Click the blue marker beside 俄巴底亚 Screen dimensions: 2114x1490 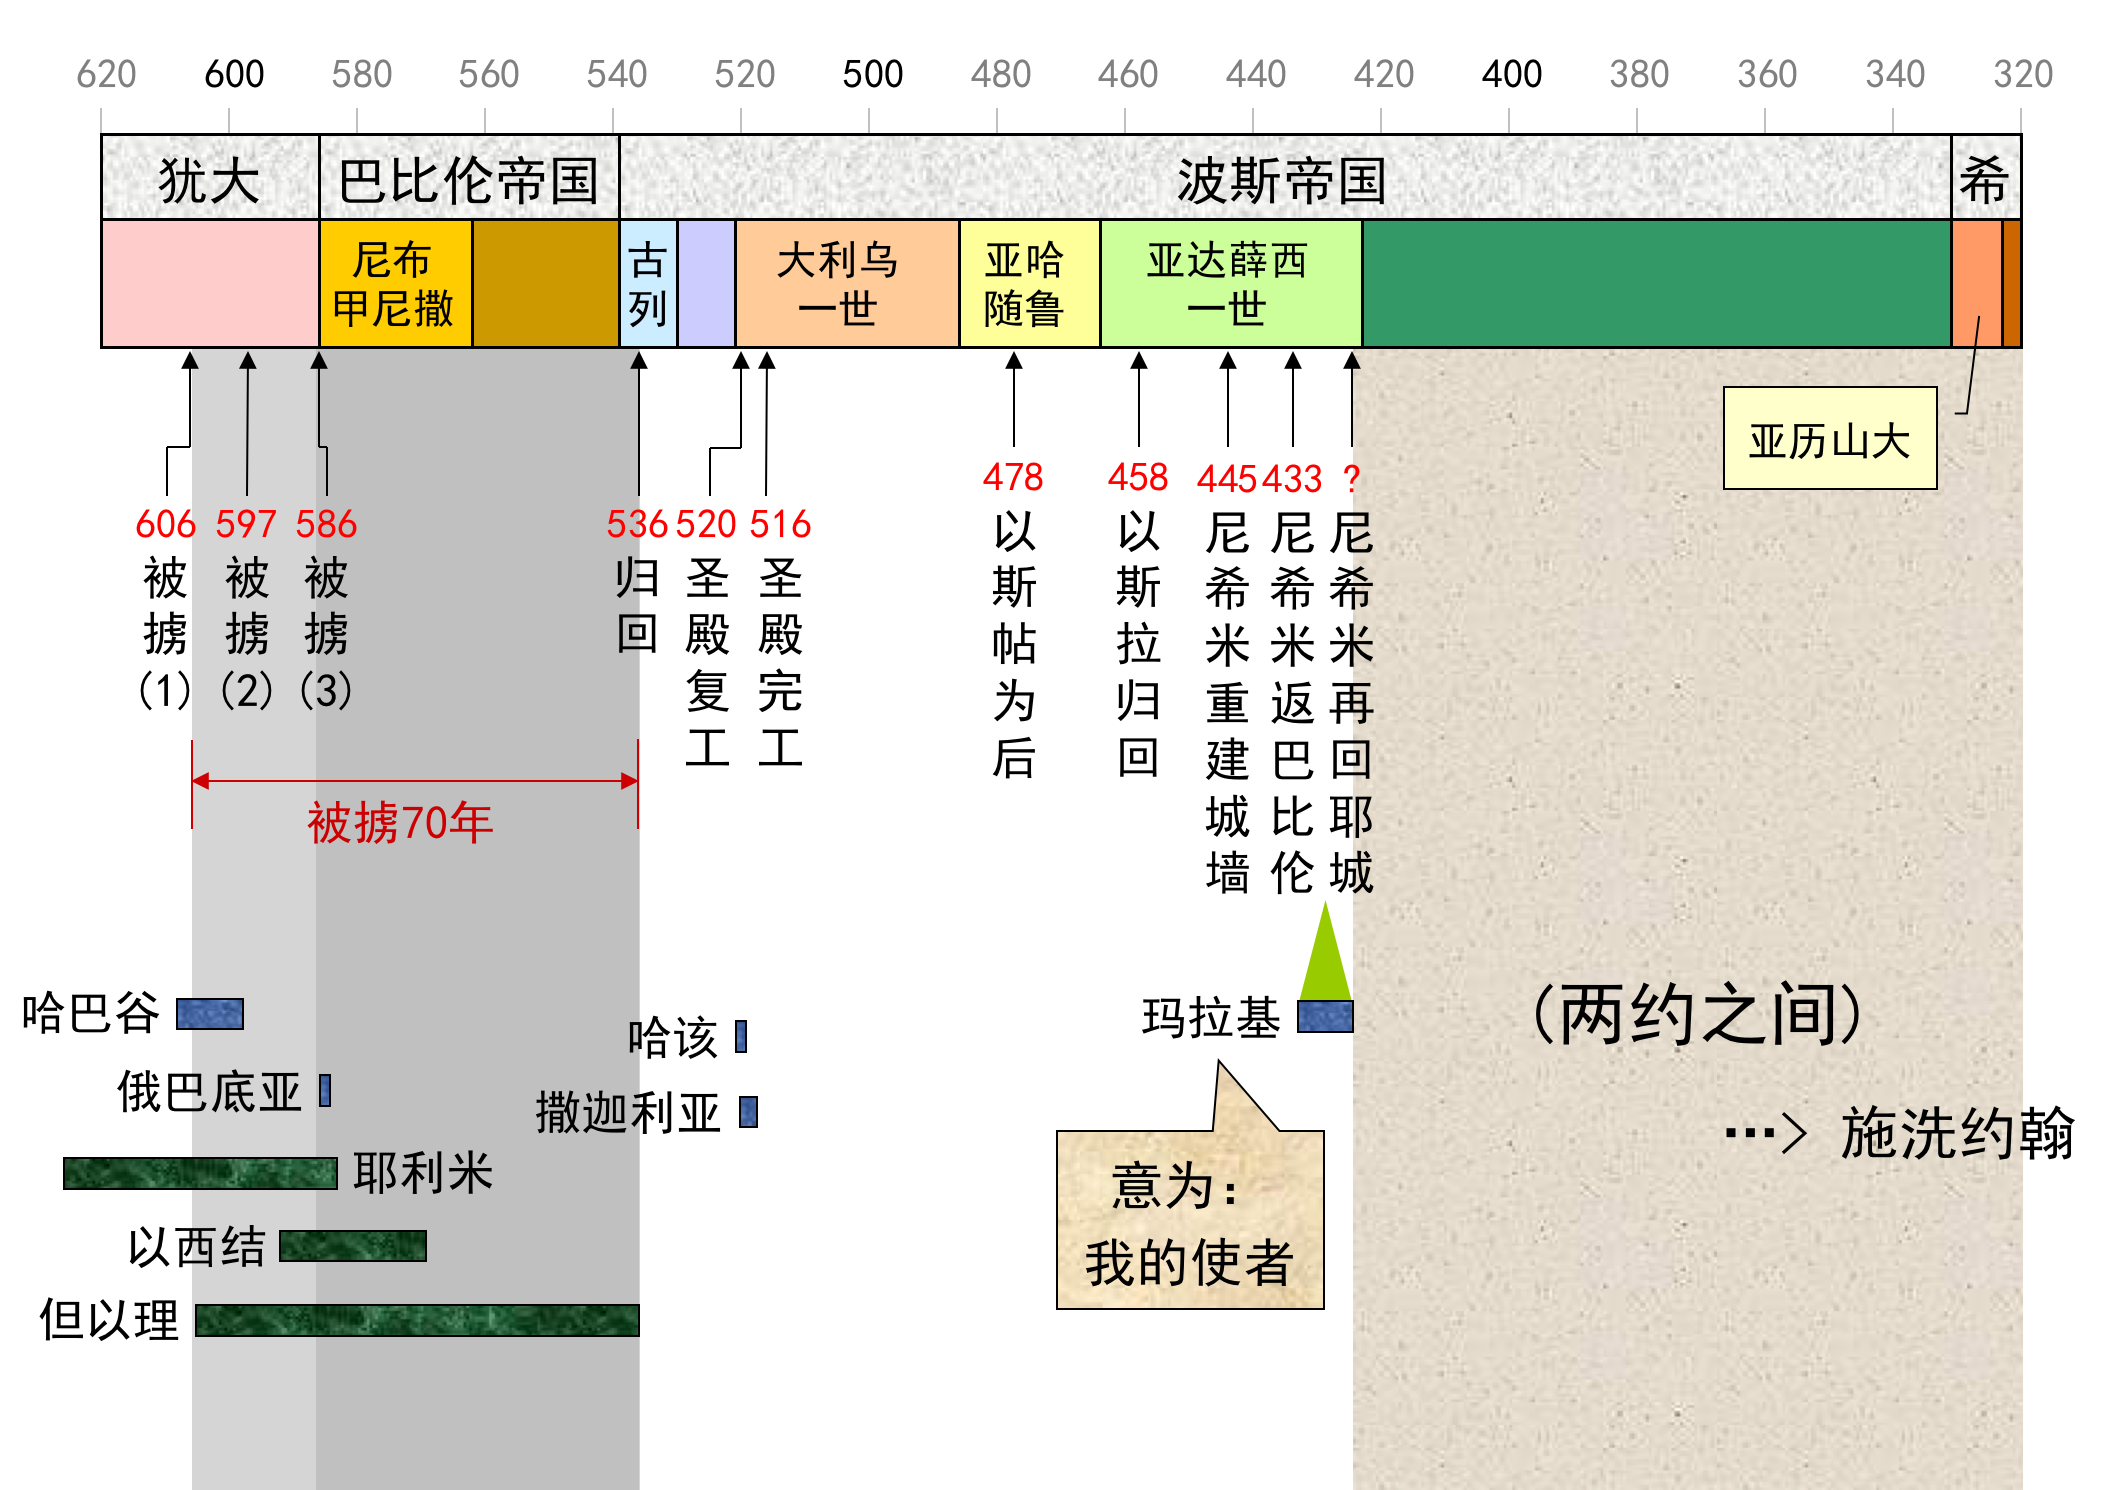[325, 1090]
